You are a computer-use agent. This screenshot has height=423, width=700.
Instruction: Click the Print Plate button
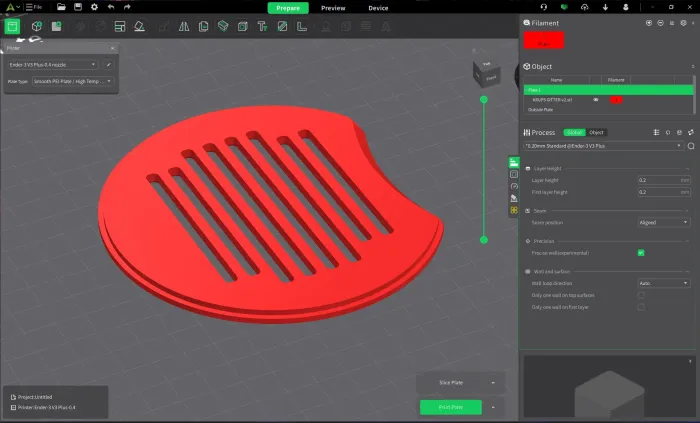(x=451, y=407)
